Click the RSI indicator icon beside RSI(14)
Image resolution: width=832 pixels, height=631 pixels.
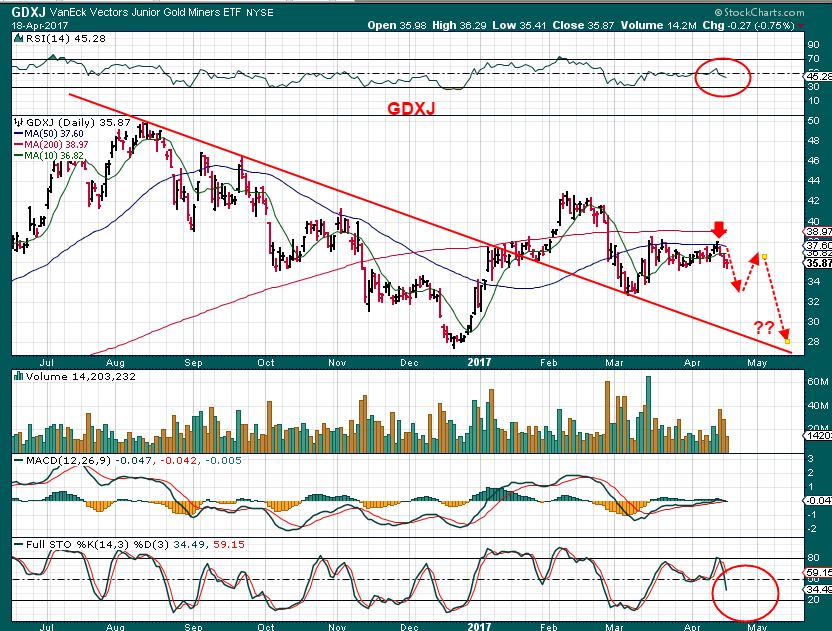coord(18,38)
